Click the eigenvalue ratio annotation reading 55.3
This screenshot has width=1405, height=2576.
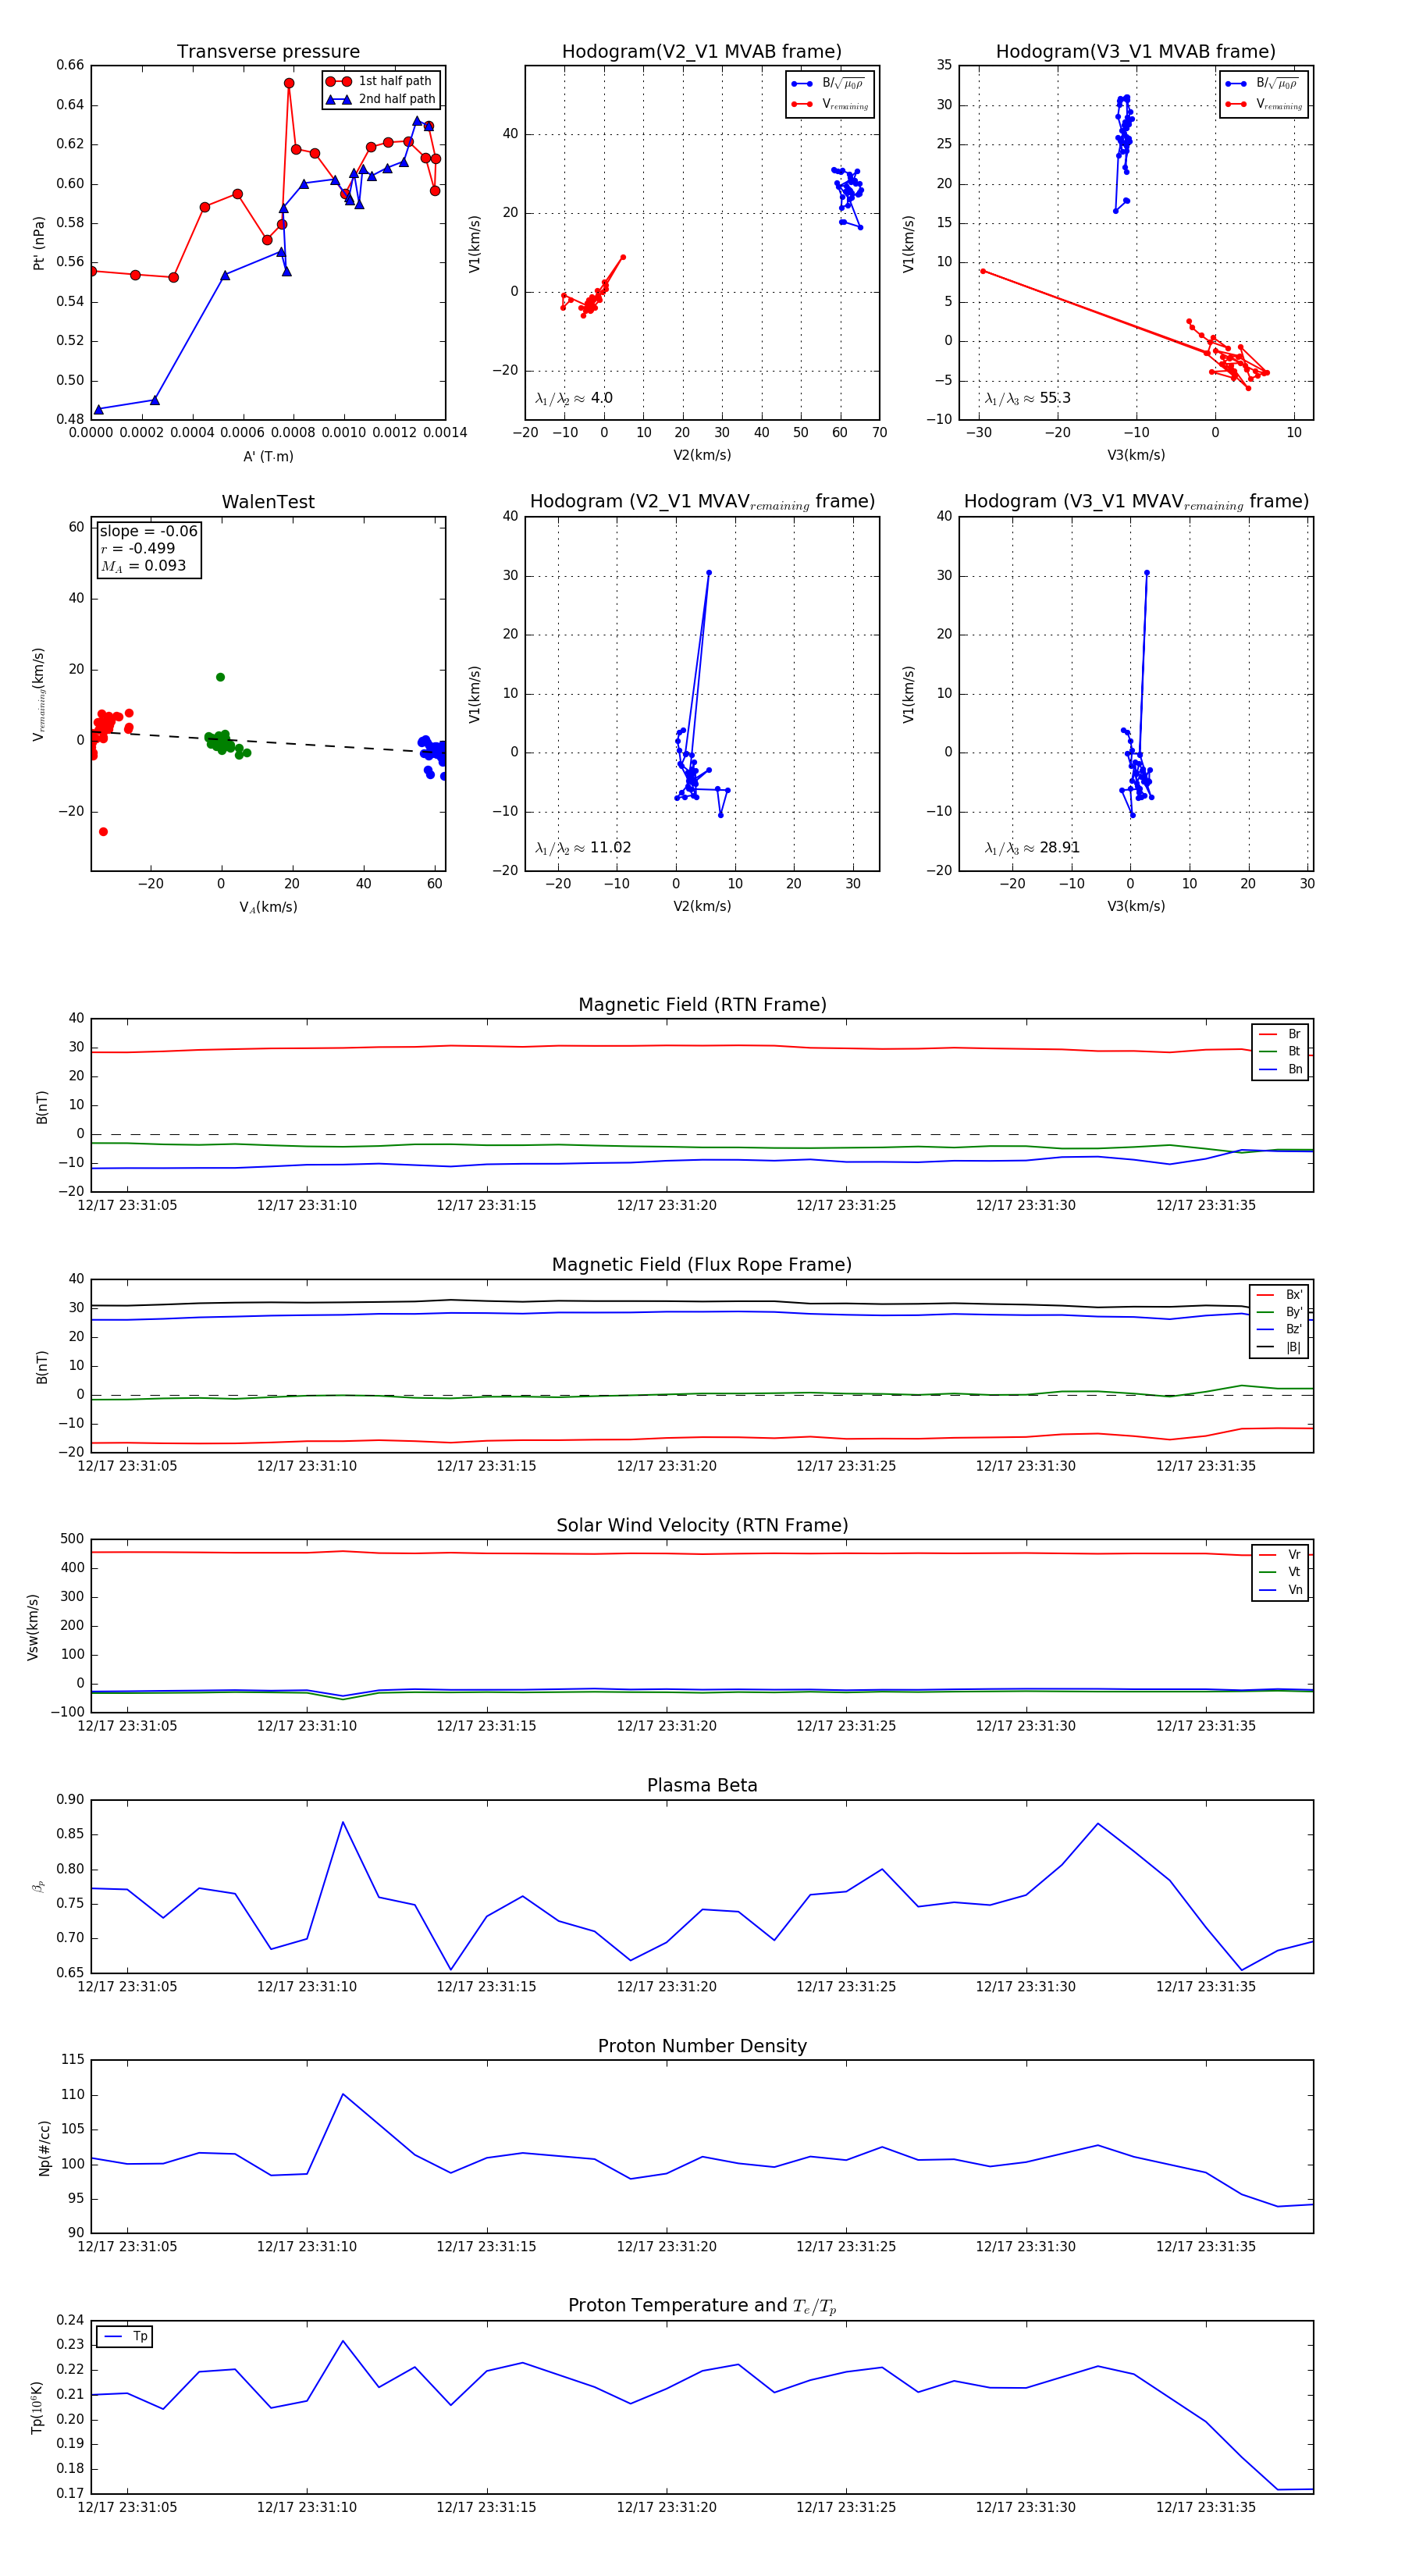pyautogui.click(x=1027, y=398)
